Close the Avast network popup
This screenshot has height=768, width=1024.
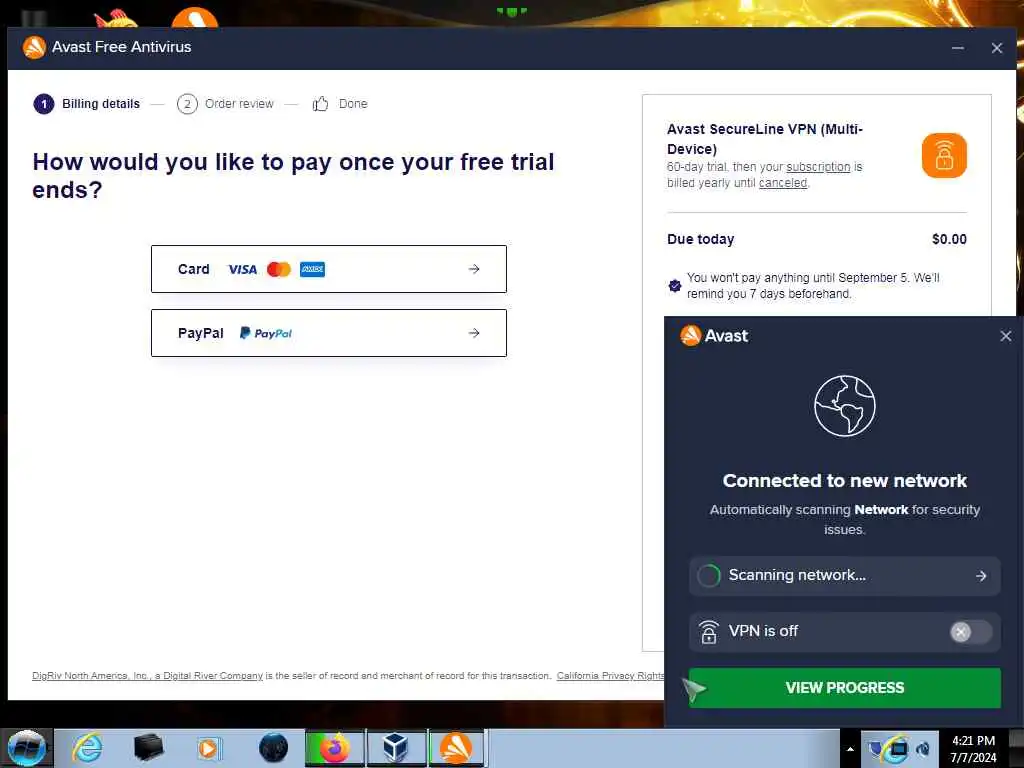click(1006, 336)
